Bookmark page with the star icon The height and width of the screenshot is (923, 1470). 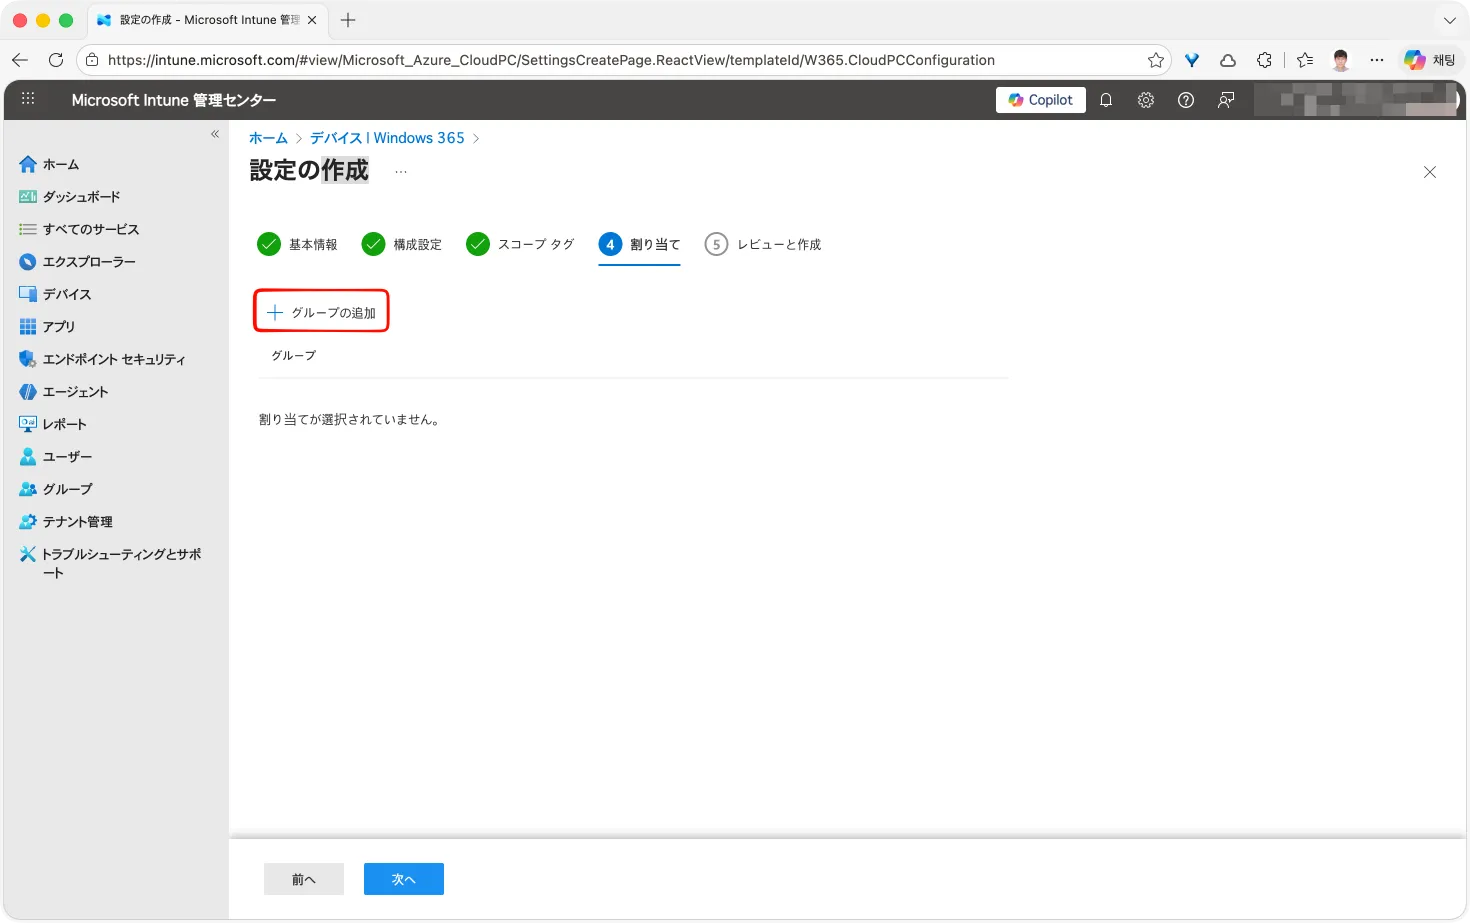1156,60
